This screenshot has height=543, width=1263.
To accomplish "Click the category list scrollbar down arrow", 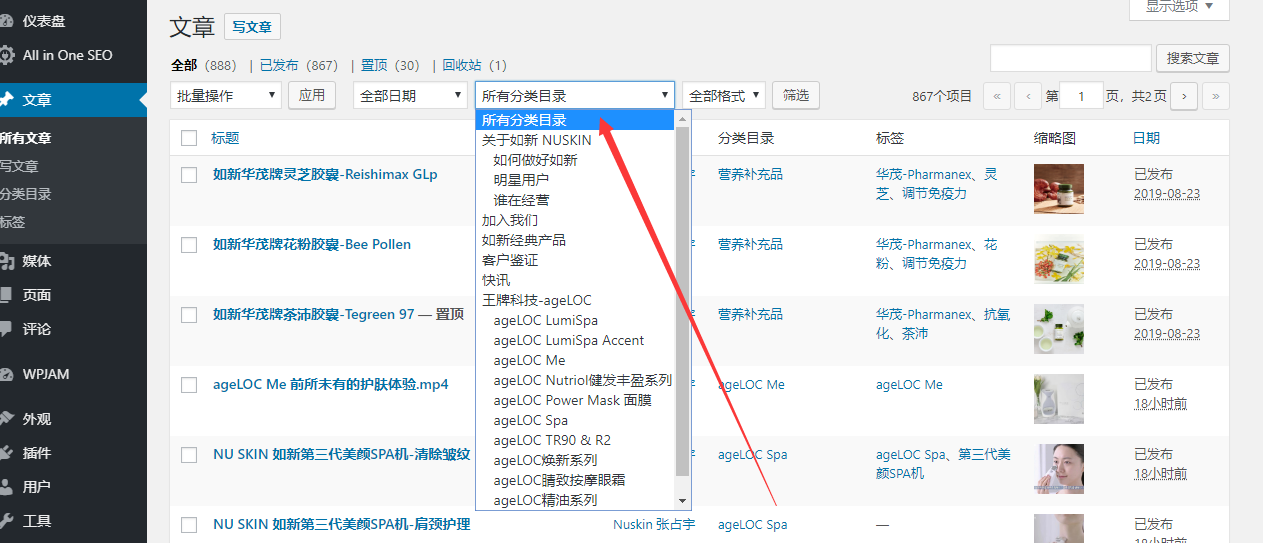I will coord(683,501).
